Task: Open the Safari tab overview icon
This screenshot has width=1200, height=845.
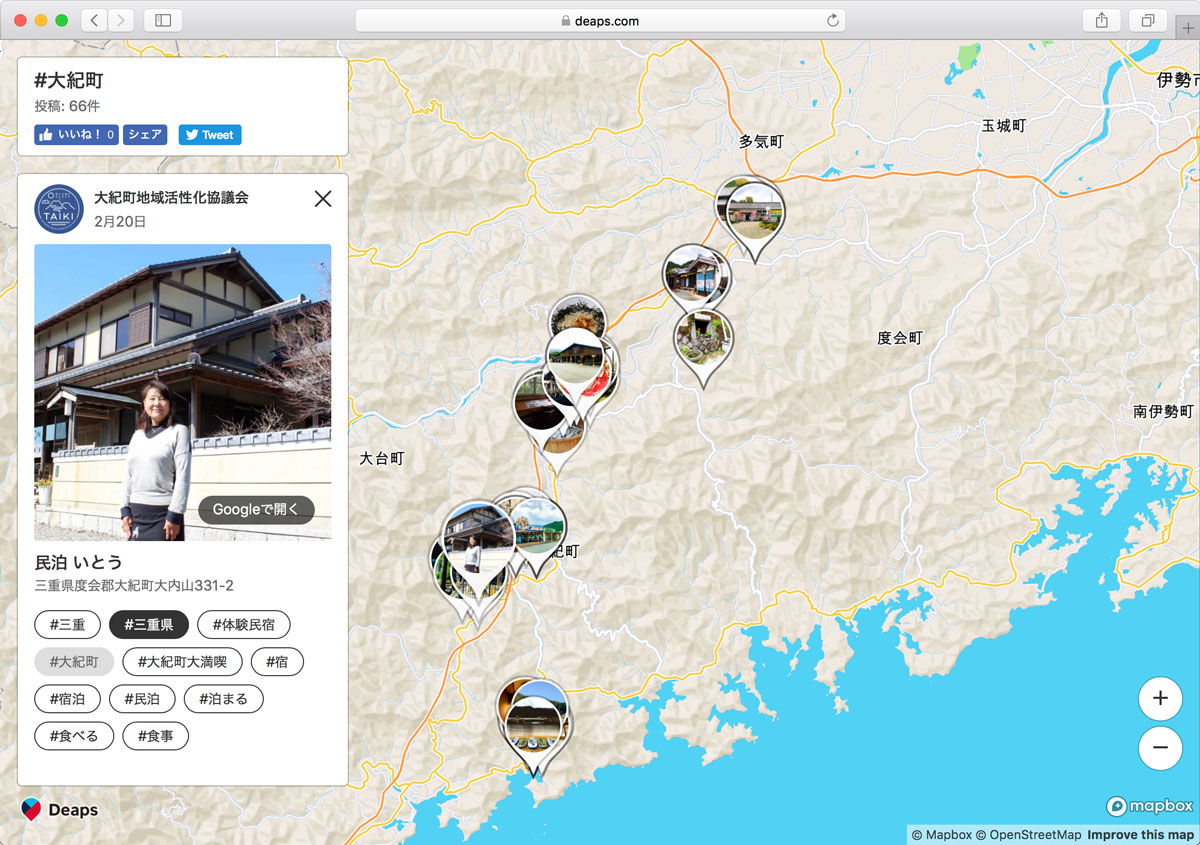Action: click(1147, 20)
